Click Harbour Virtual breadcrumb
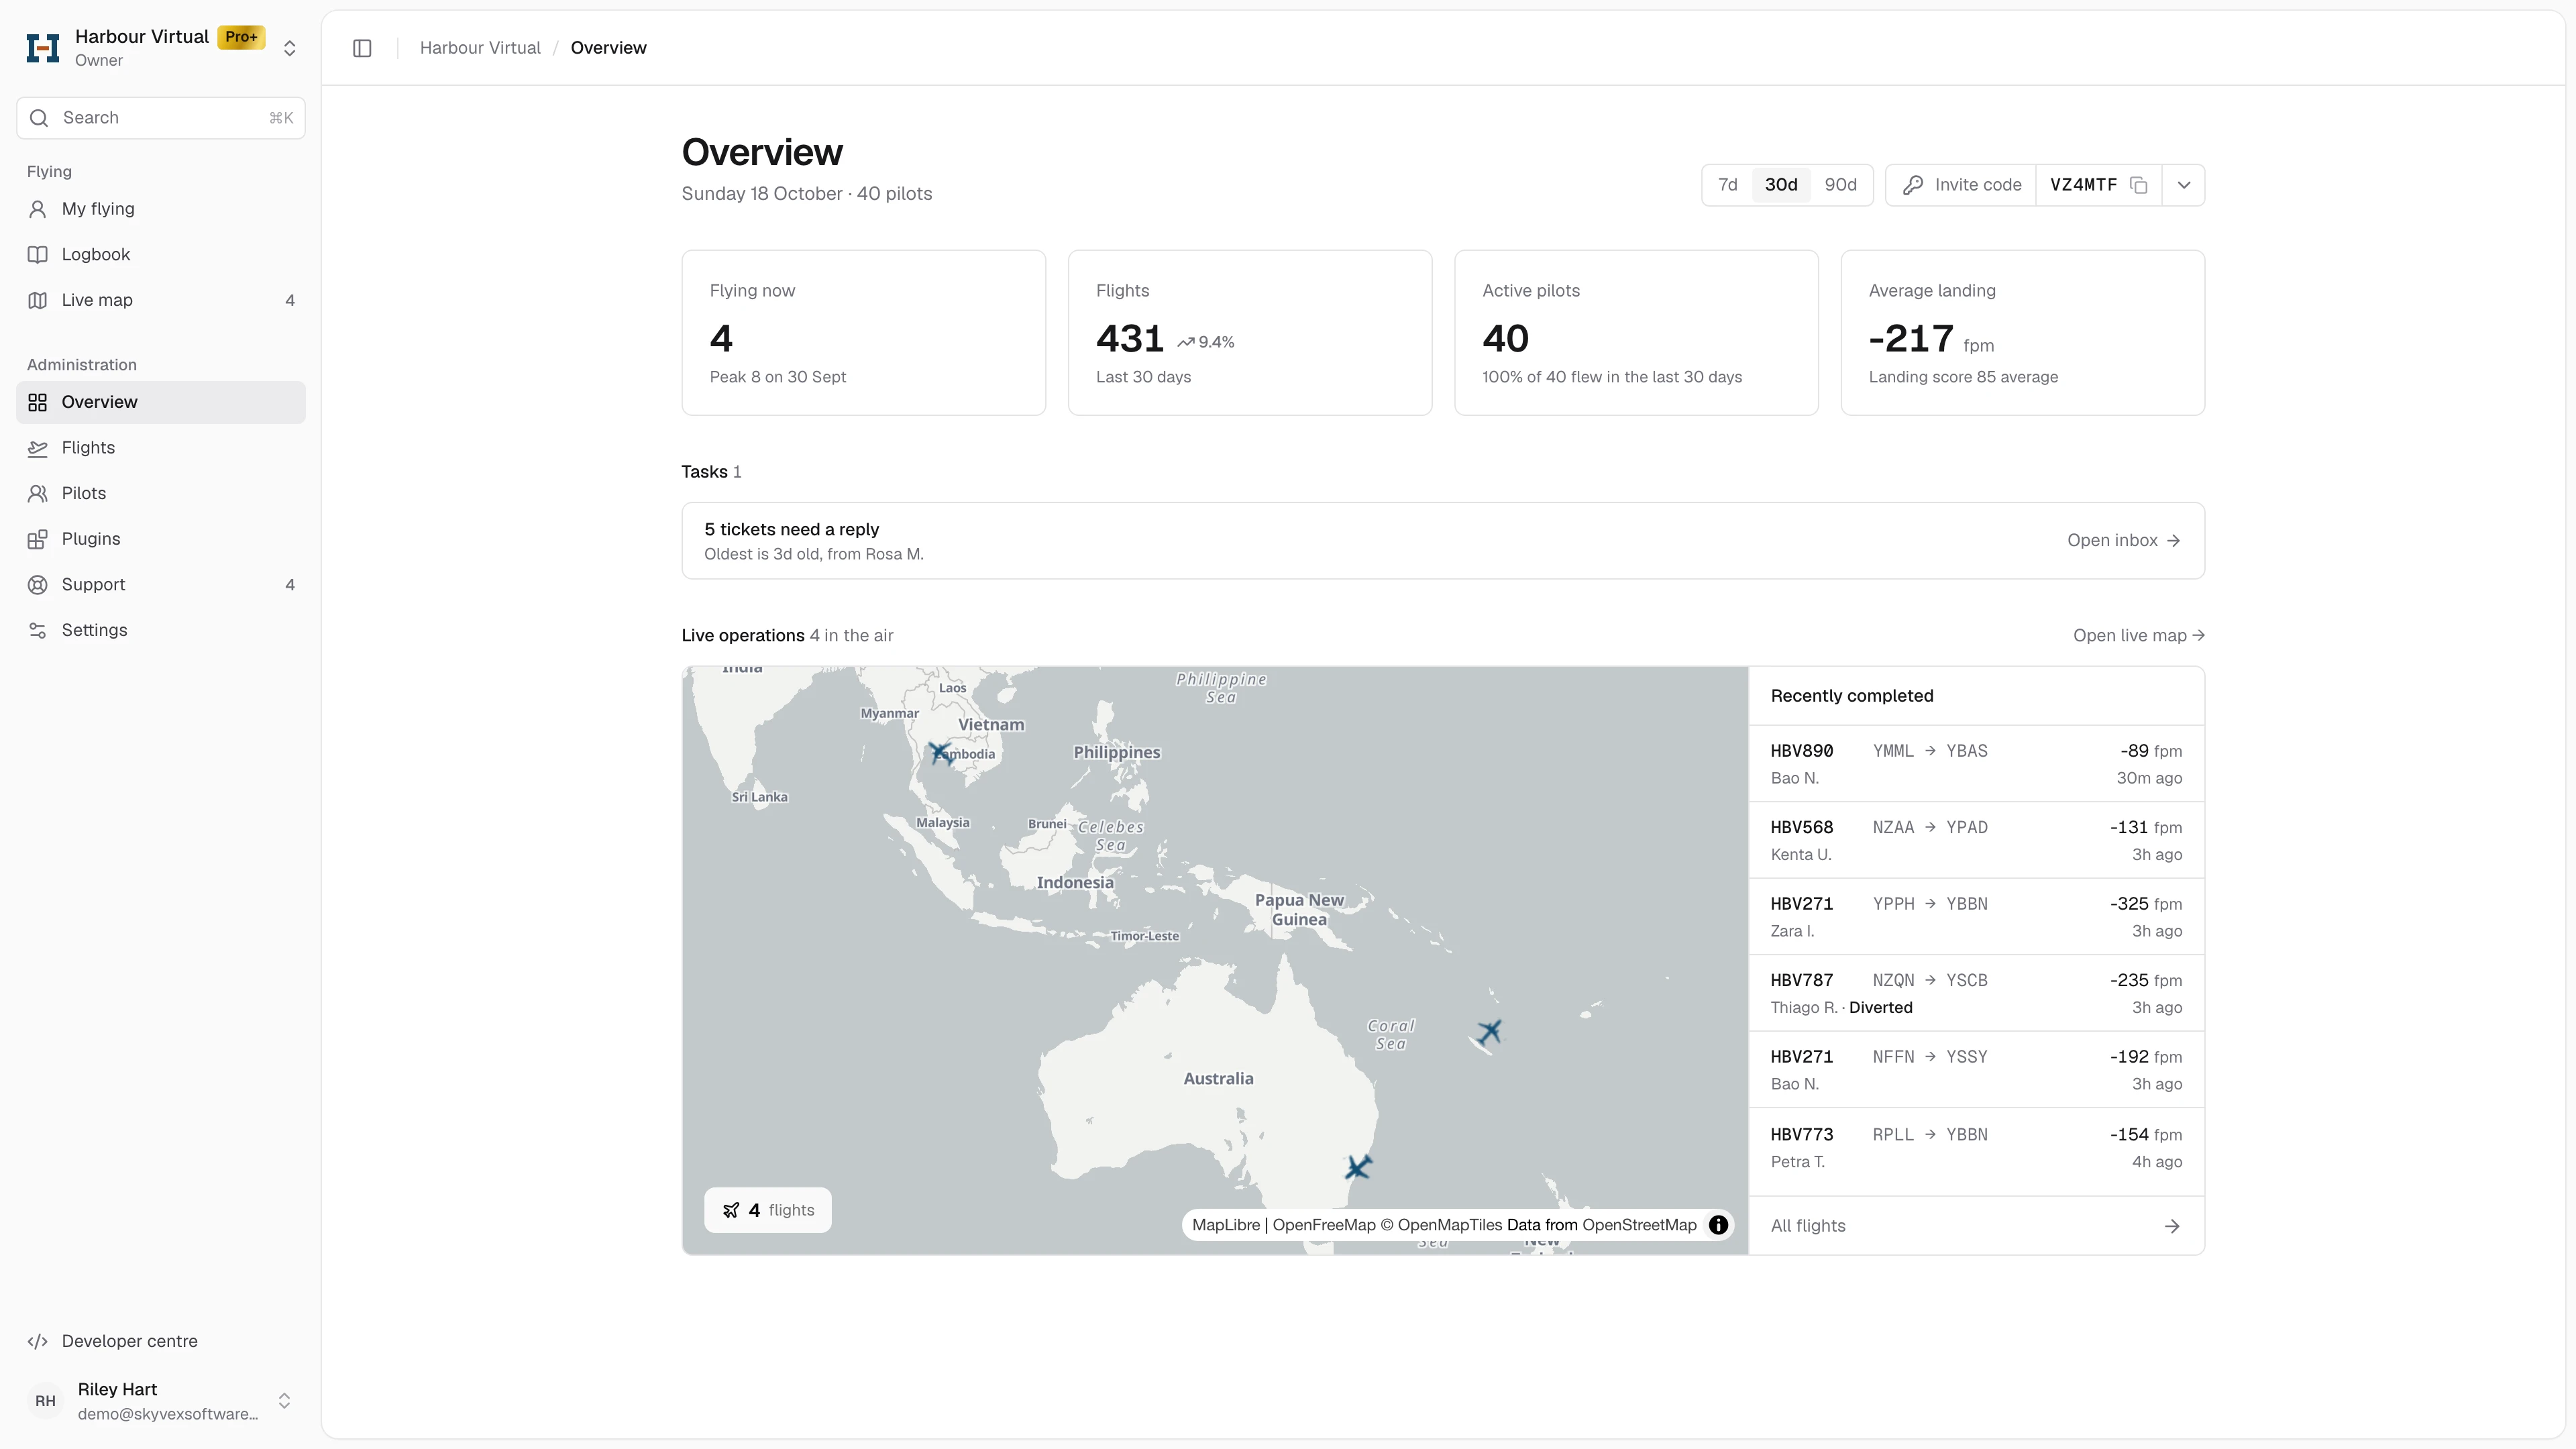This screenshot has width=2576, height=1449. click(x=480, y=48)
